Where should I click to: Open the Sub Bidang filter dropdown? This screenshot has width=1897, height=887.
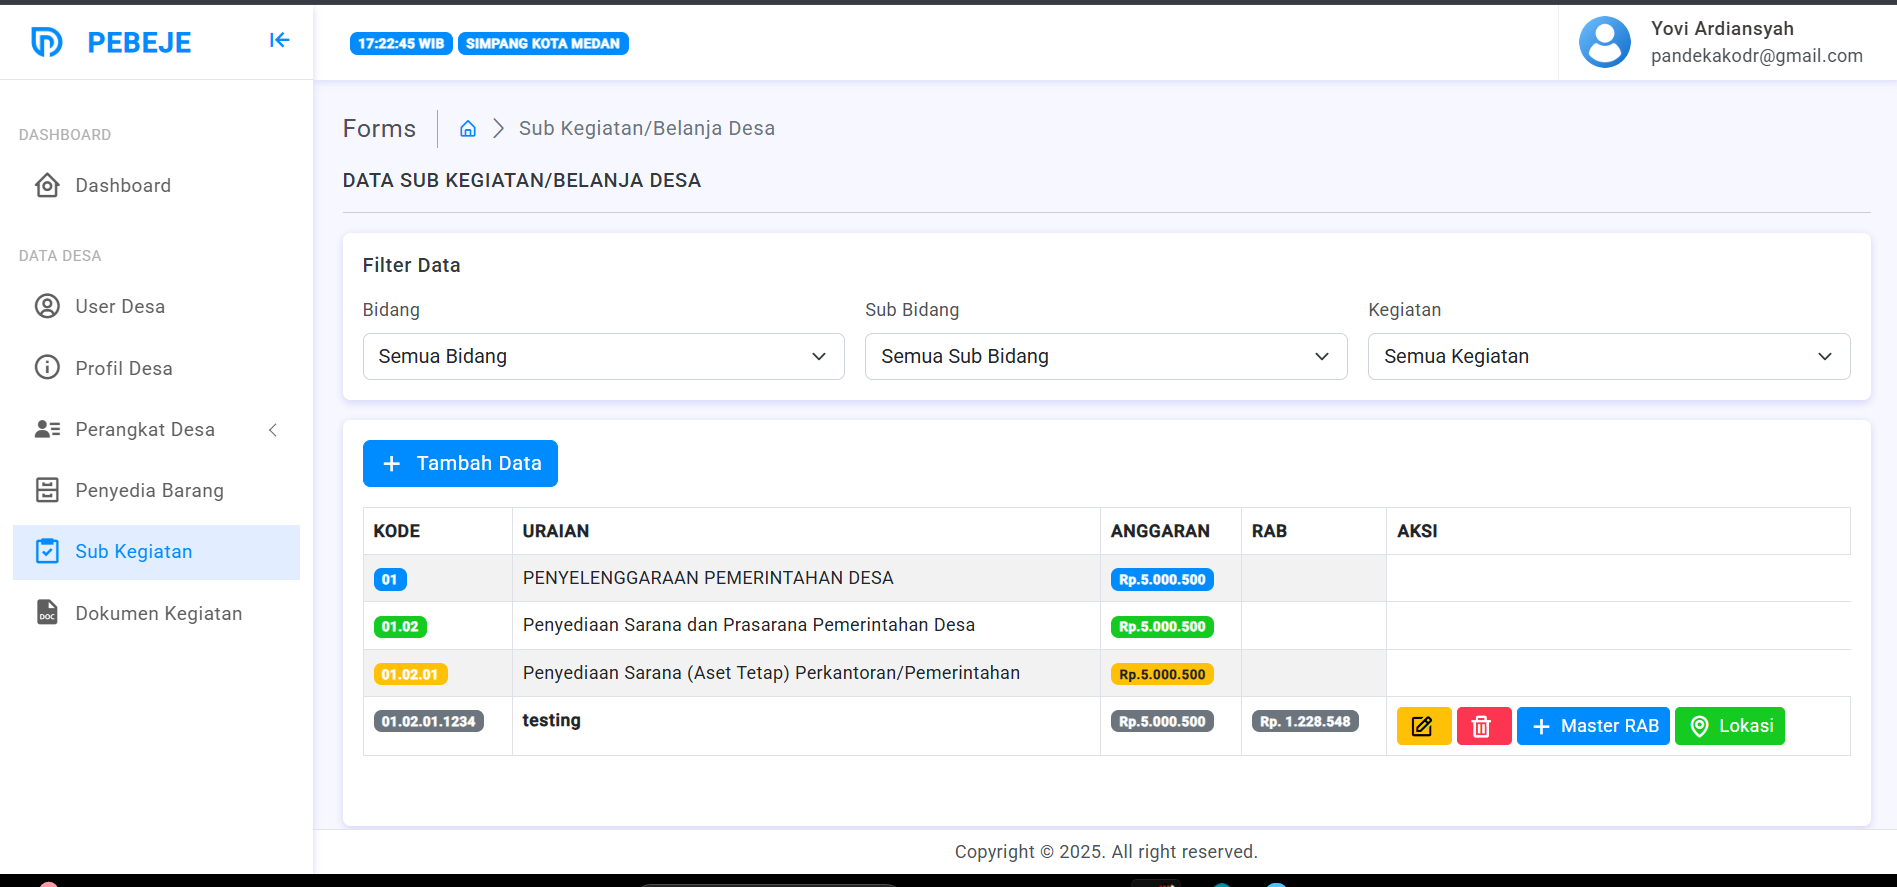tap(1105, 357)
